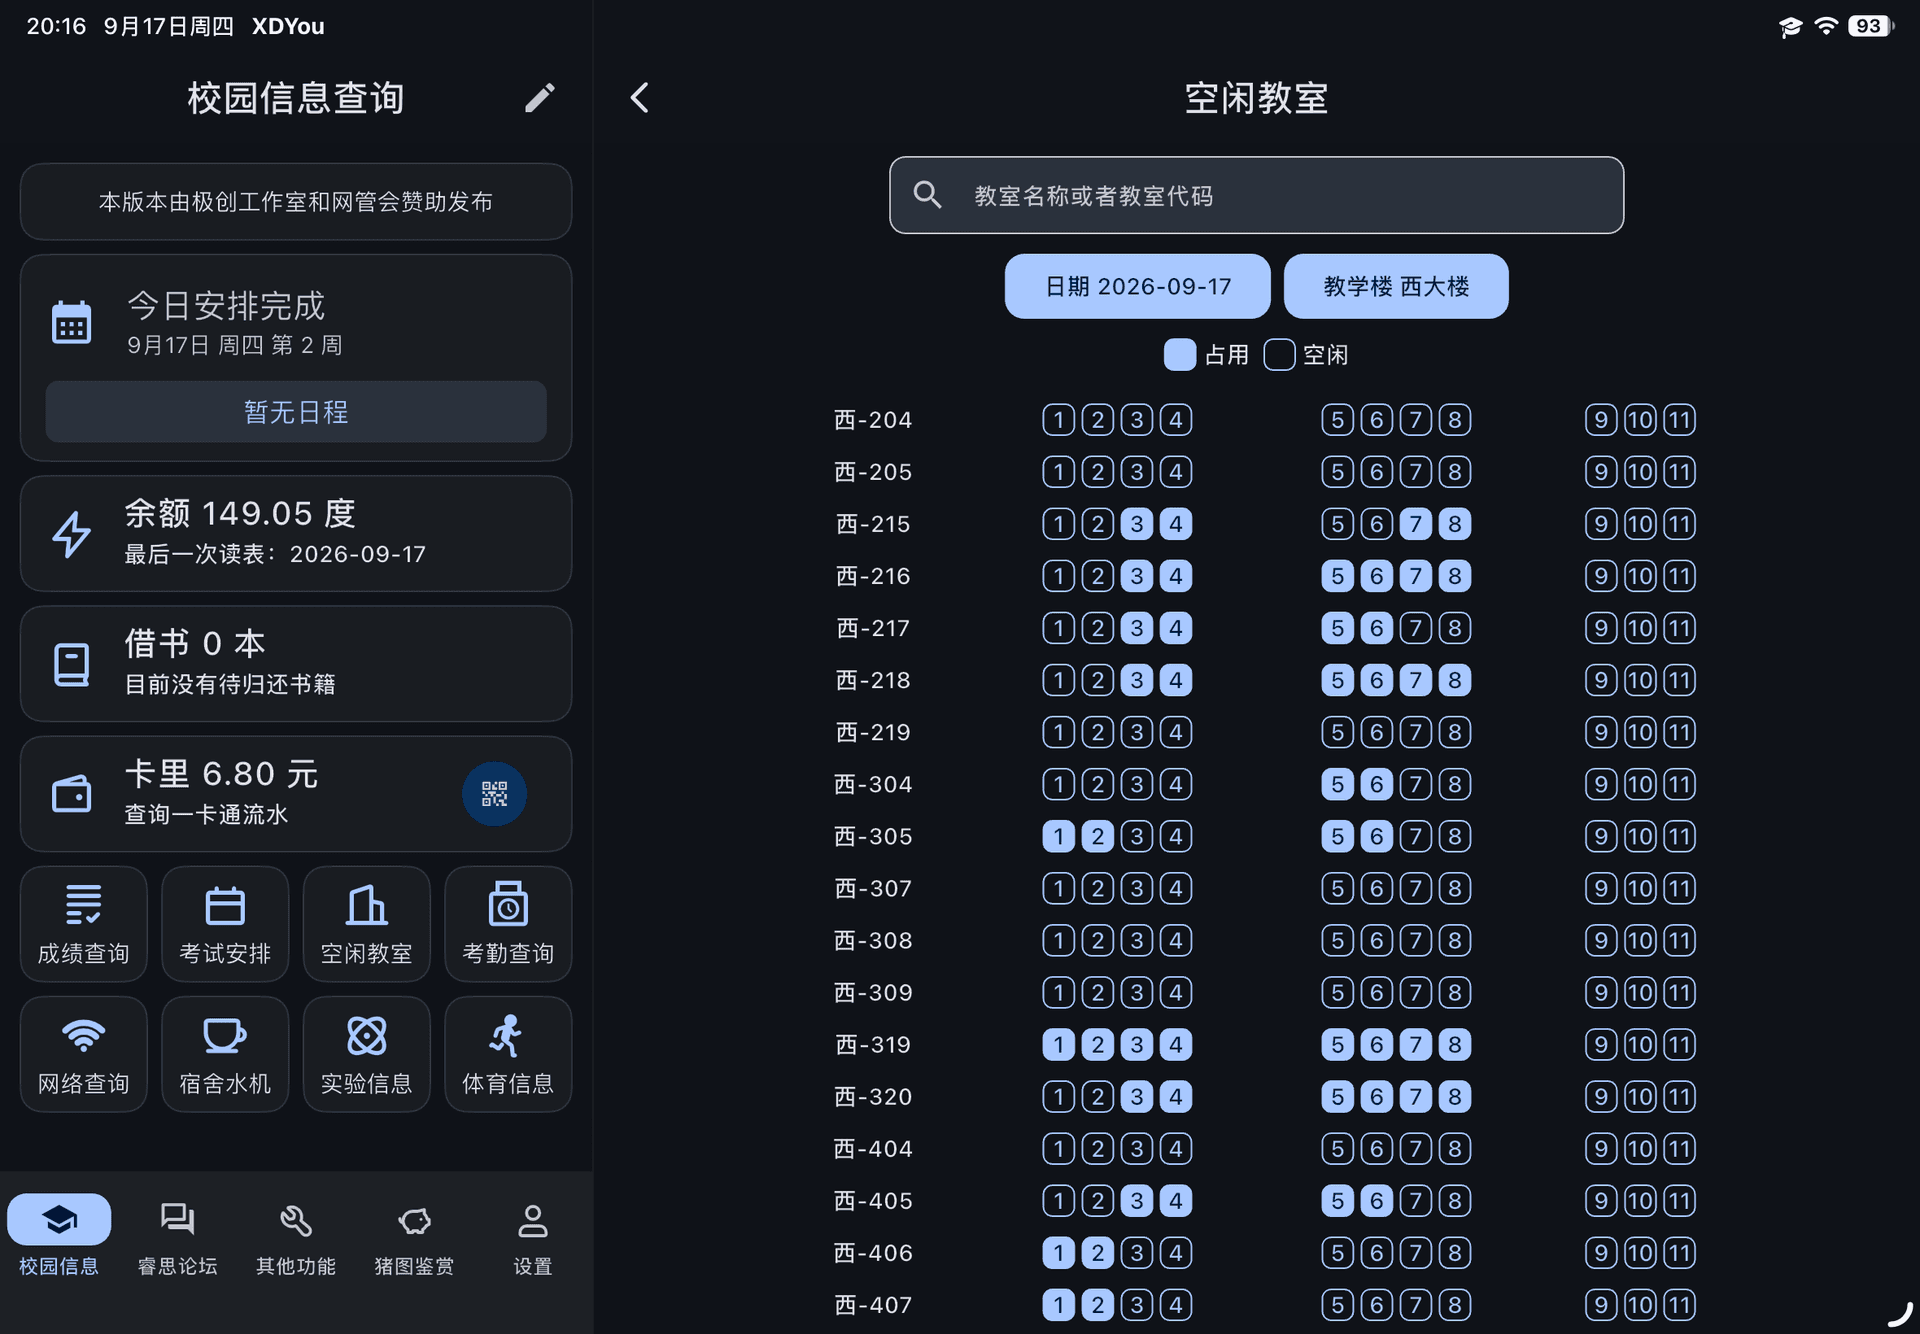Click period 5 for room 西-216
Screen dimensions: 1920x1334
[x=1338, y=576]
